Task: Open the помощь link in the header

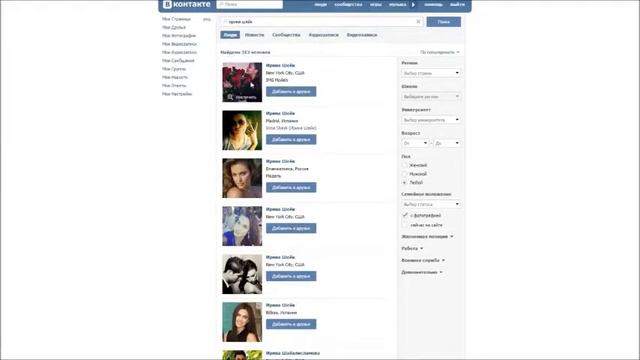Action: [x=433, y=4]
